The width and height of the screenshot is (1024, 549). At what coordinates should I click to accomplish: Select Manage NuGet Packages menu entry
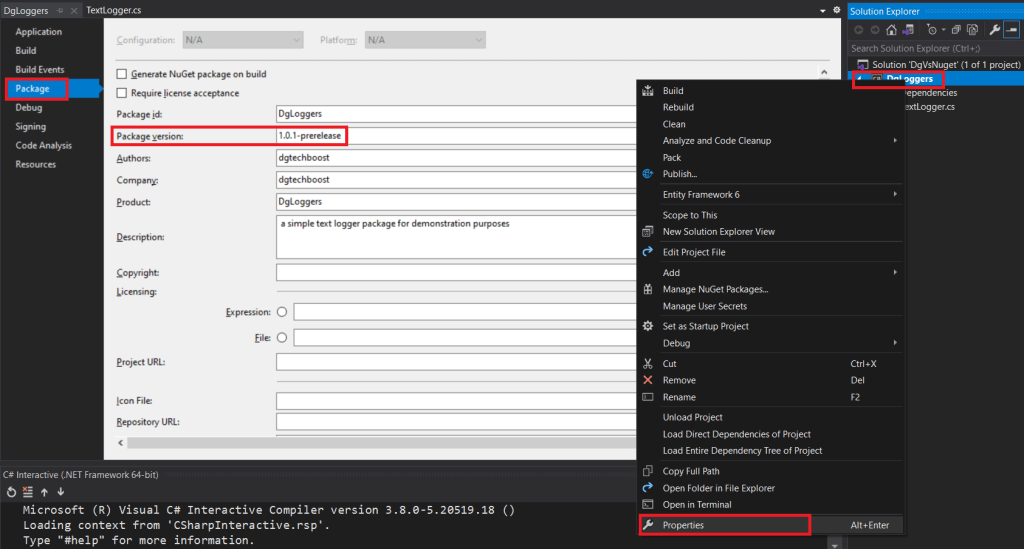(x=715, y=289)
